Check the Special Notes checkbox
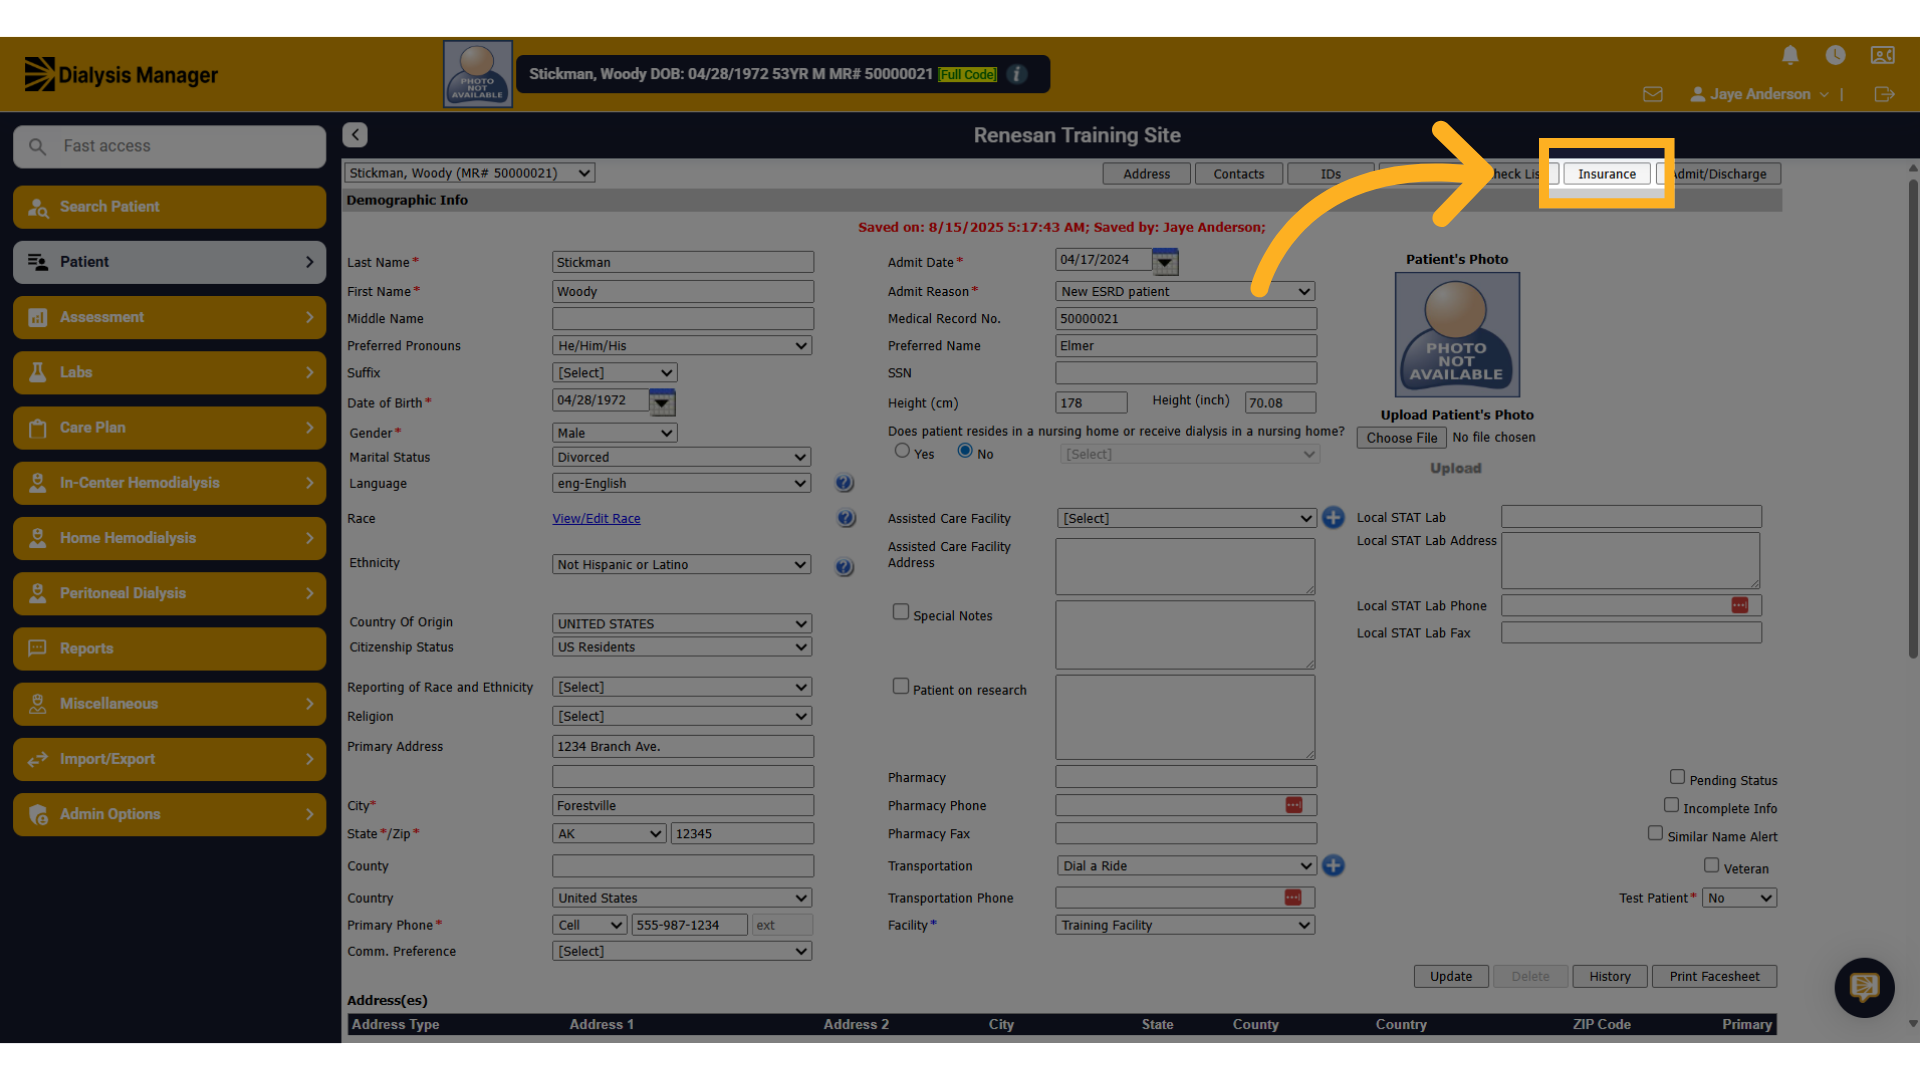 coord(901,612)
